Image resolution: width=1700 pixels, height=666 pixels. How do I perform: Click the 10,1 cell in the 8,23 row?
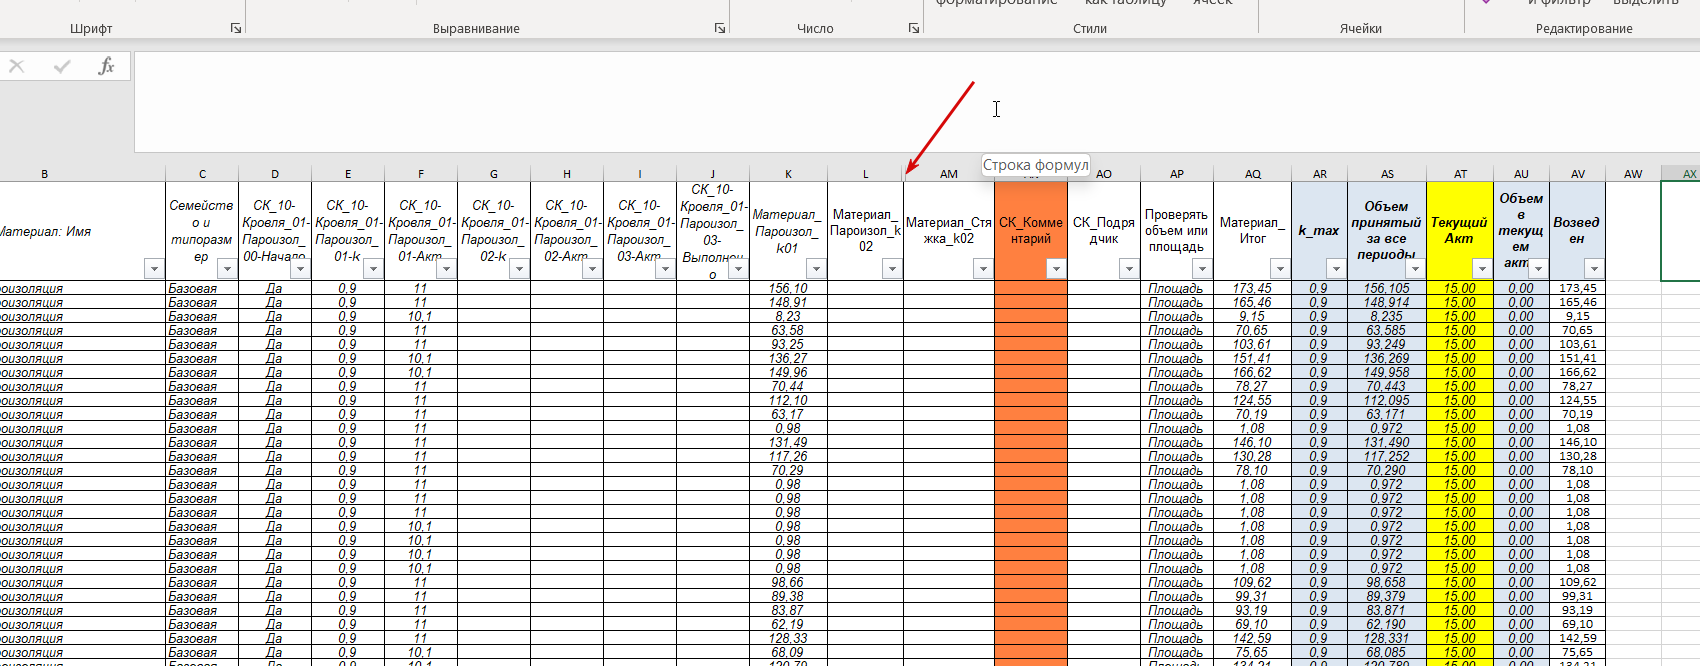click(421, 316)
